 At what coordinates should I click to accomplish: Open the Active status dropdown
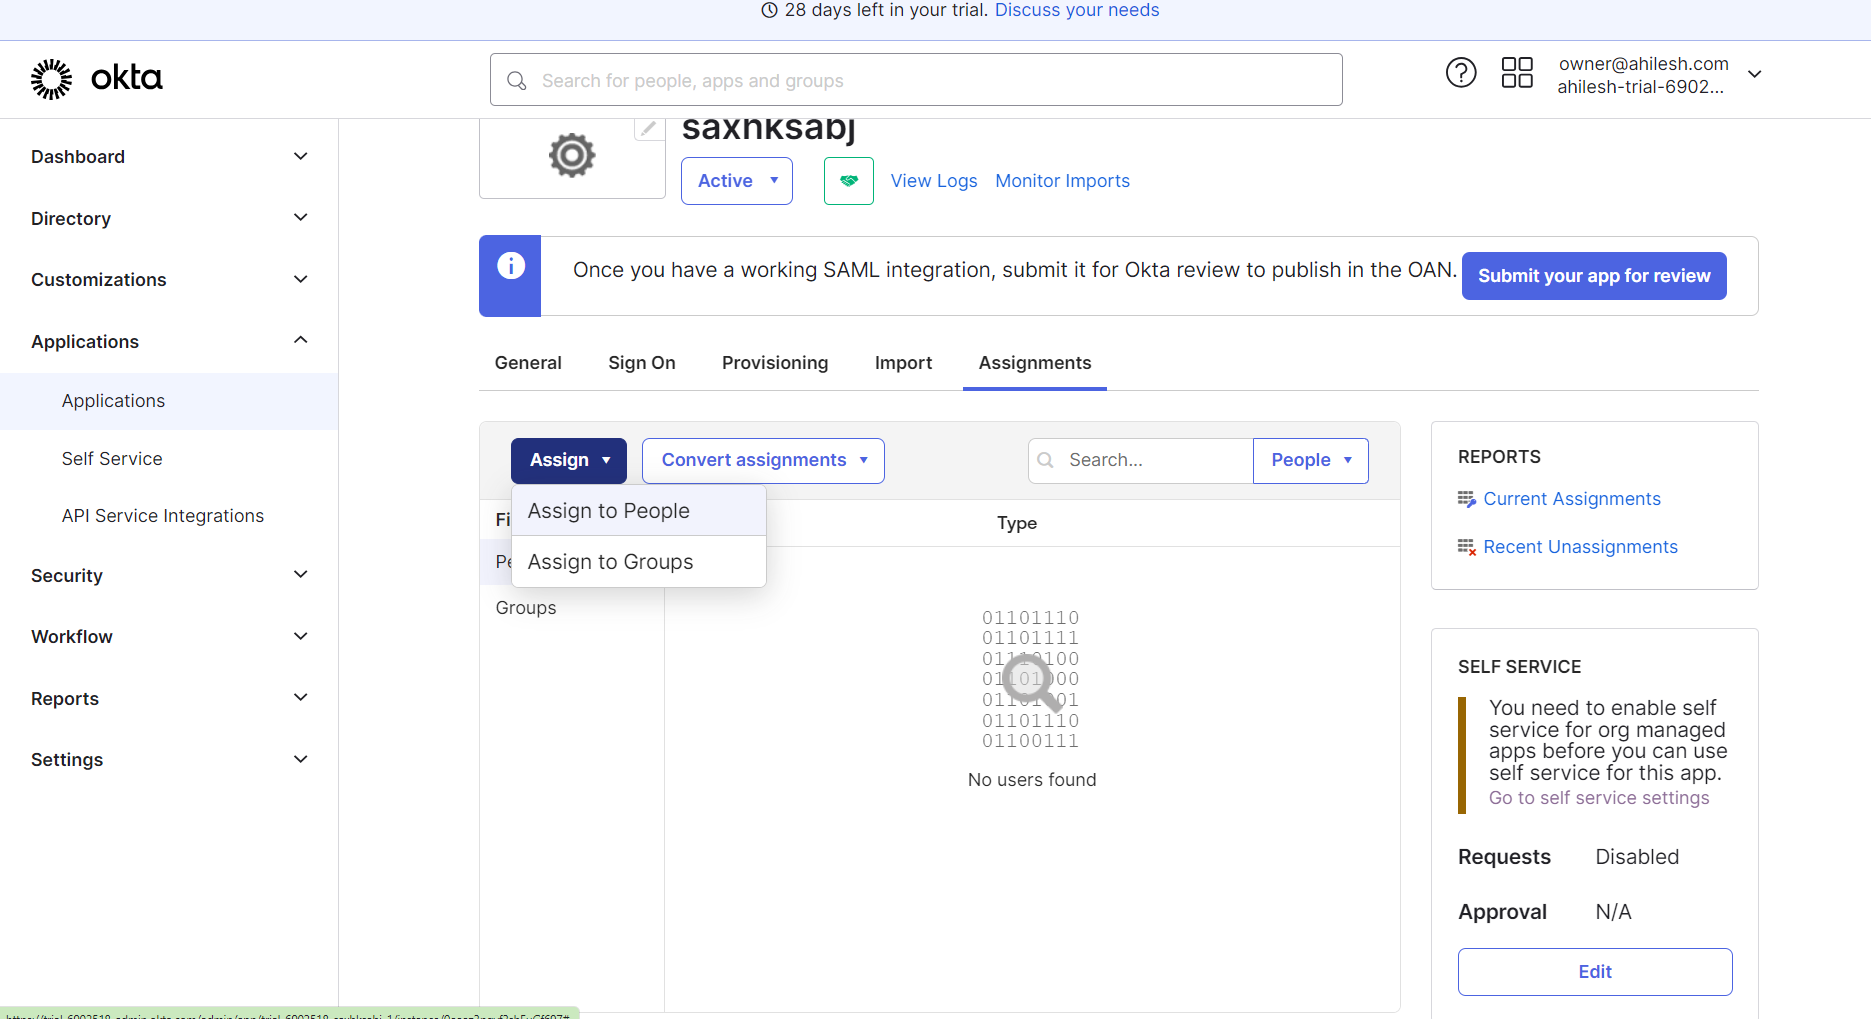[x=737, y=181]
